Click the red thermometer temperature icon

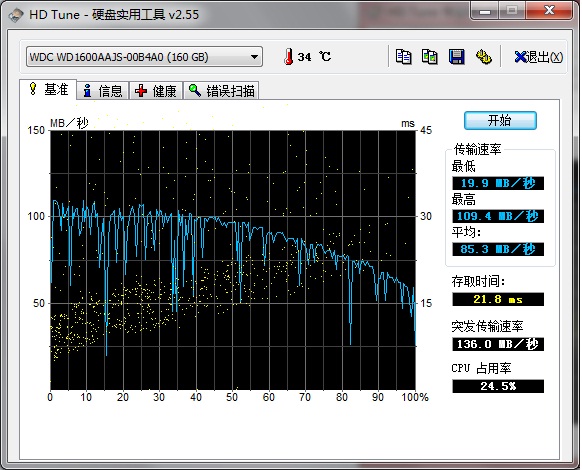pos(288,57)
